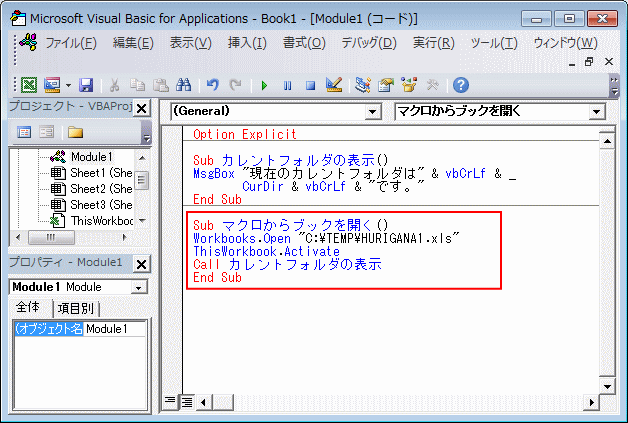Click the Option Explicit code line
Viewport: 628px width, 423px height.
[245, 134]
